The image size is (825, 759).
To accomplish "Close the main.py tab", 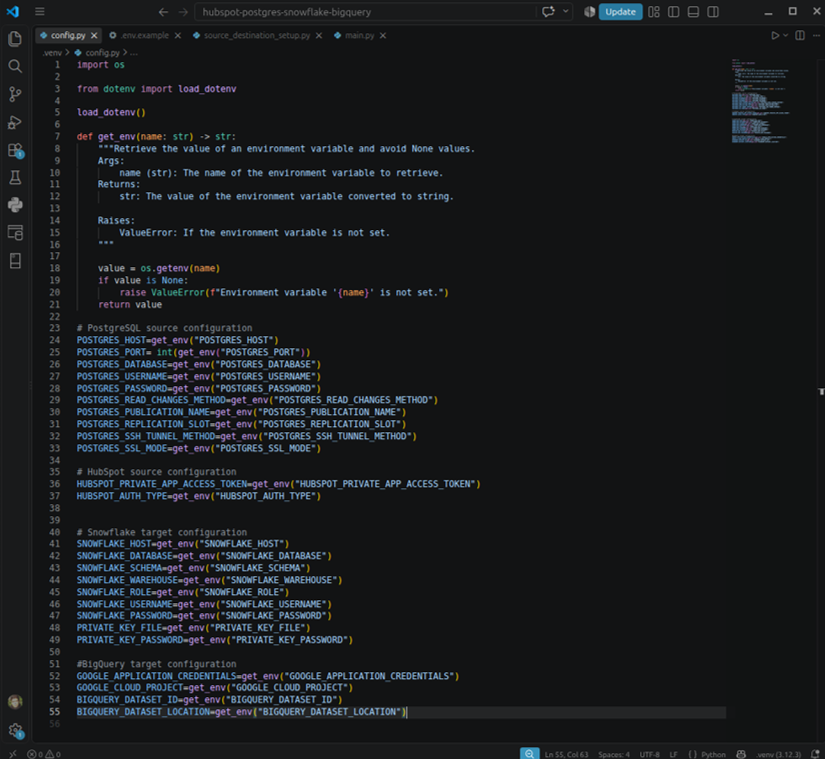I will (383, 35).
